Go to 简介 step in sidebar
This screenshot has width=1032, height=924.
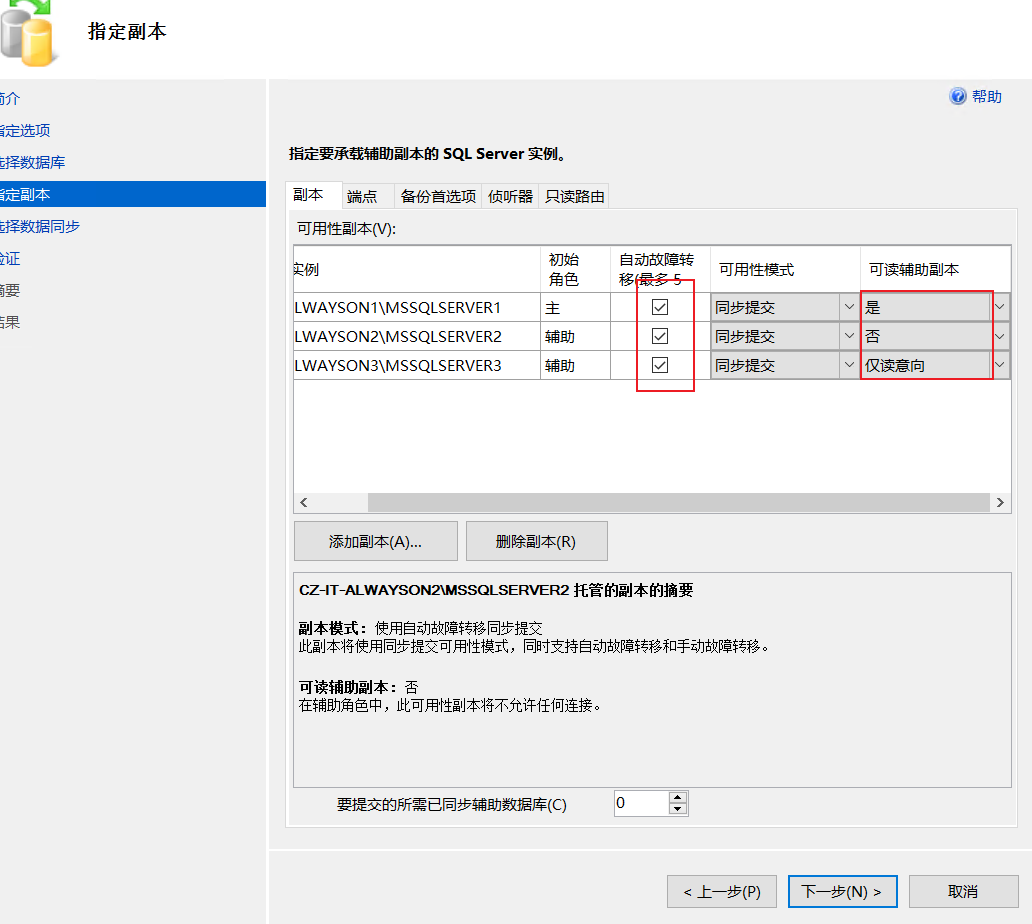pos(10,99)
